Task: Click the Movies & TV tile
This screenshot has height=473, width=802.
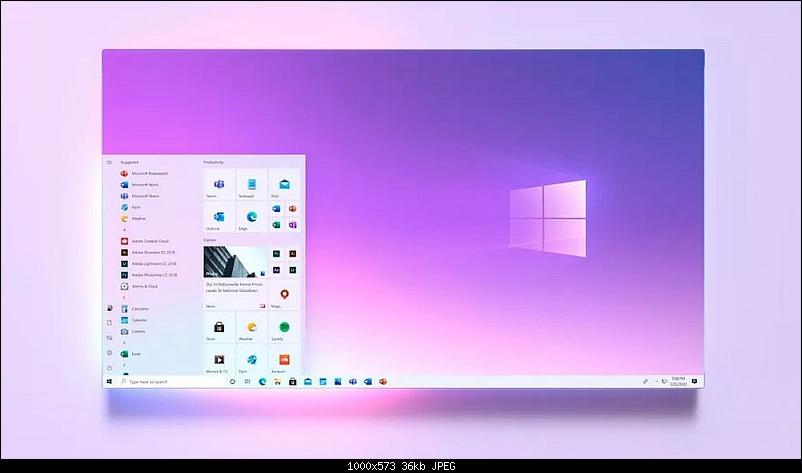Action: (219, 360)
